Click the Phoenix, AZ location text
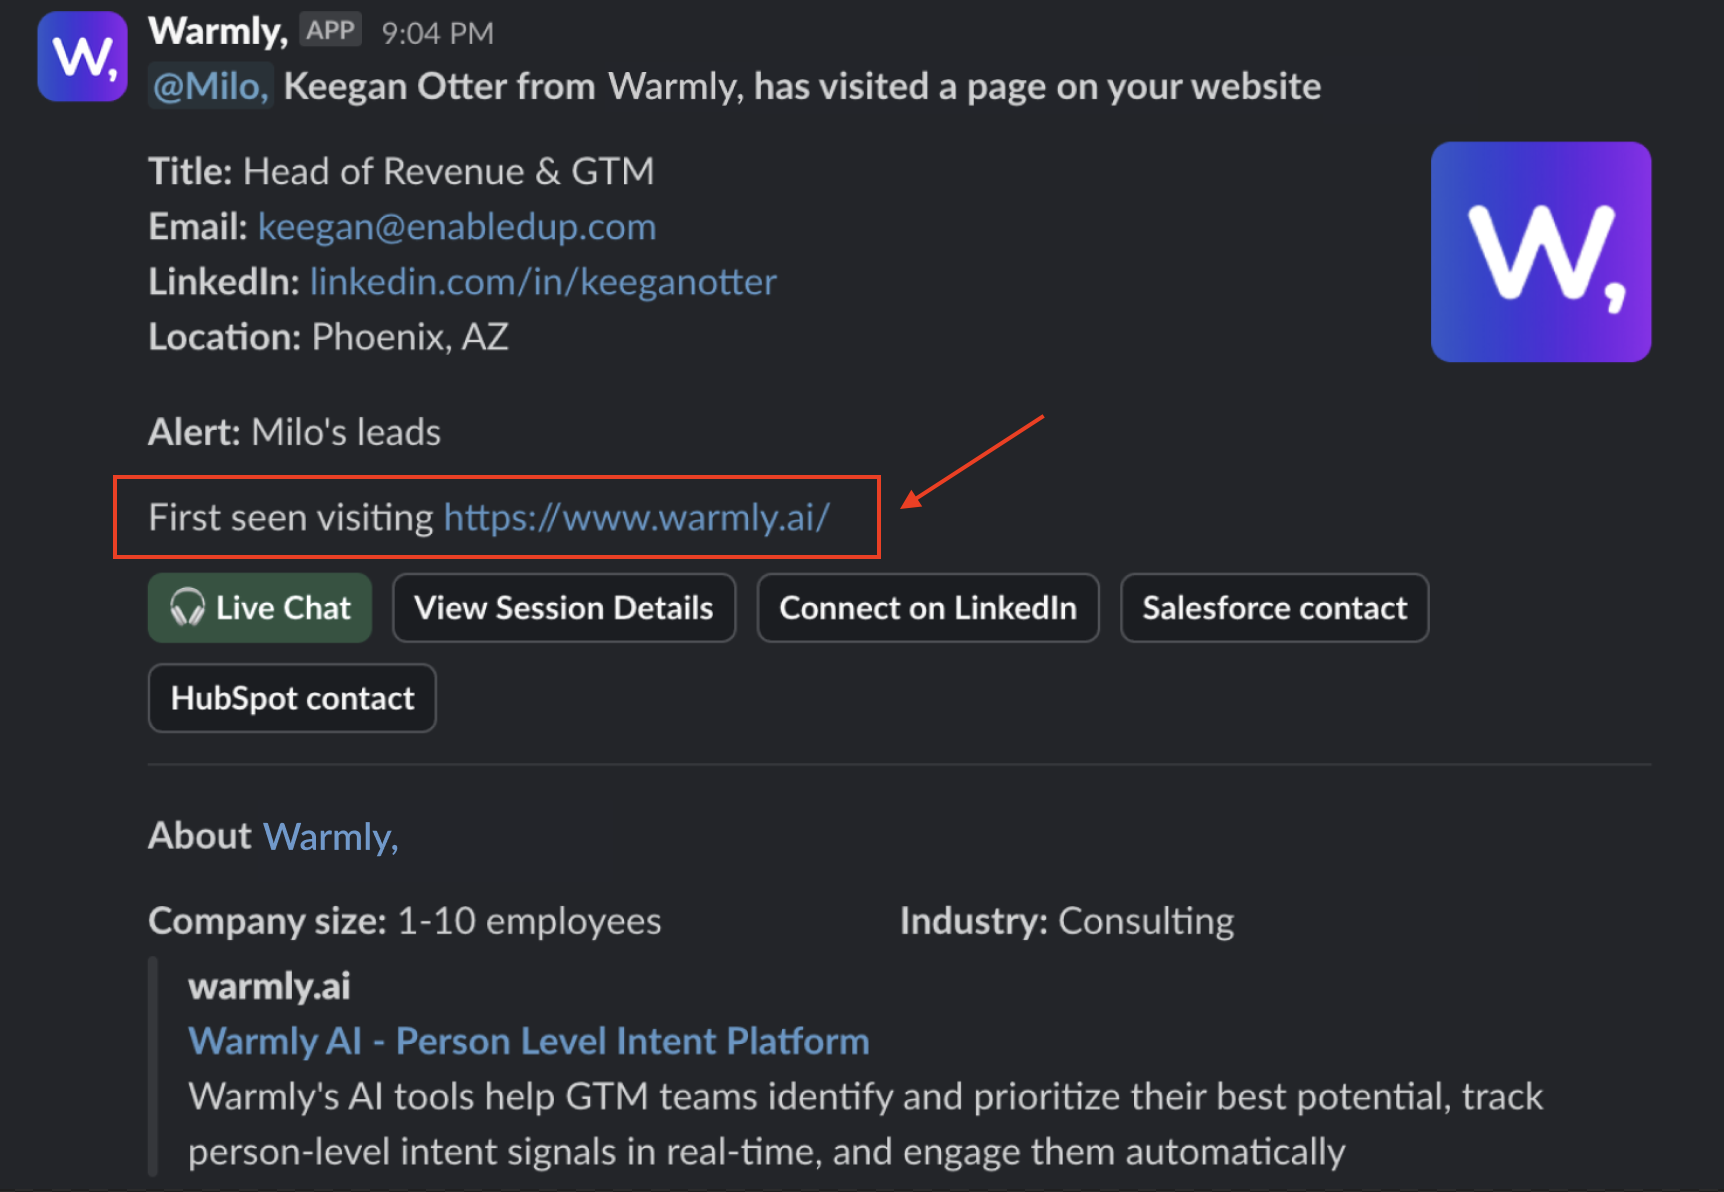1724x1192 pixels. tap(410, 337)
